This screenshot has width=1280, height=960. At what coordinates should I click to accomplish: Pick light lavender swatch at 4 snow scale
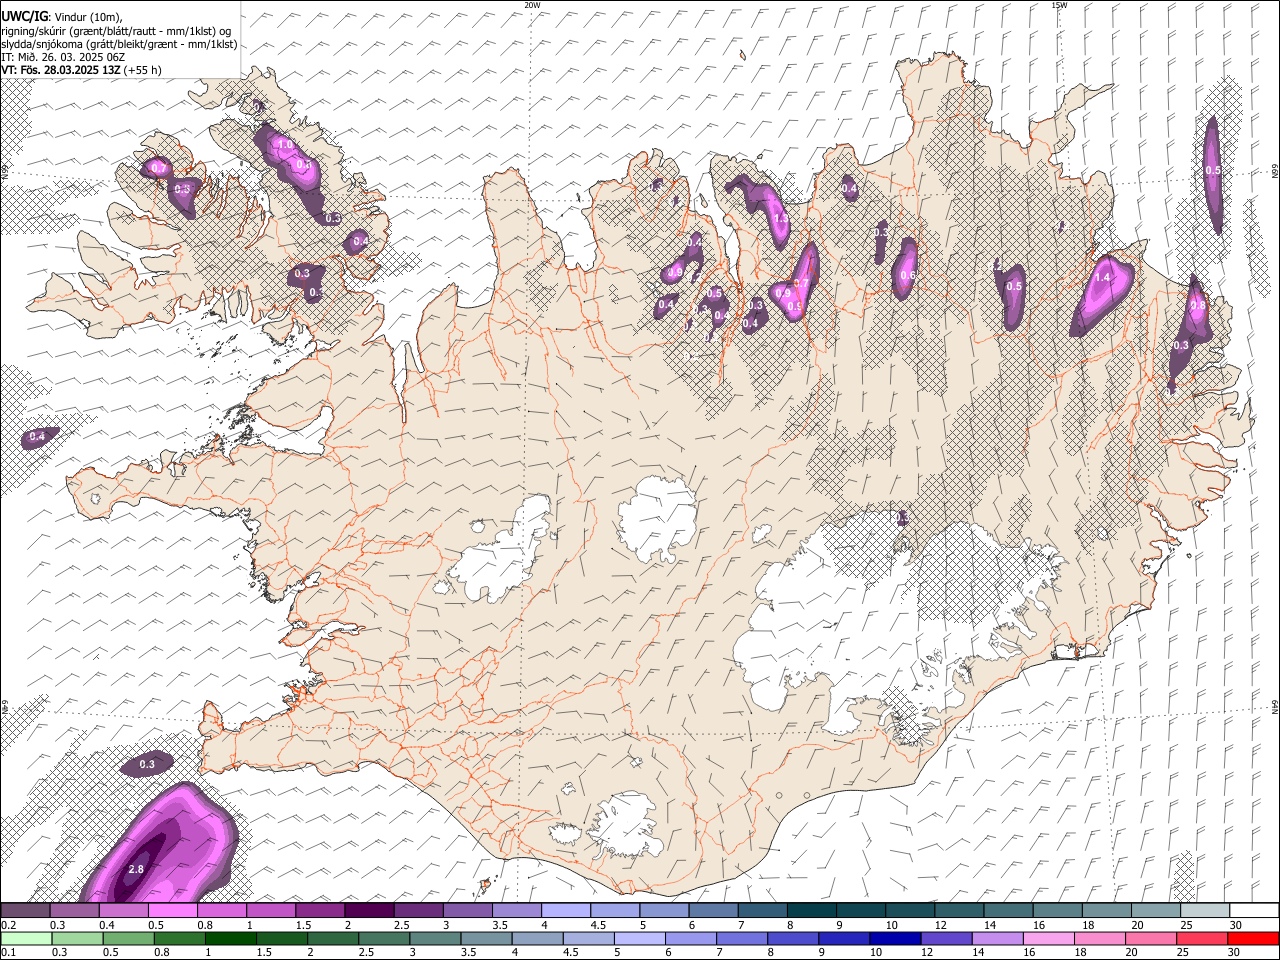pyautogui.click(x=565, y=910)
